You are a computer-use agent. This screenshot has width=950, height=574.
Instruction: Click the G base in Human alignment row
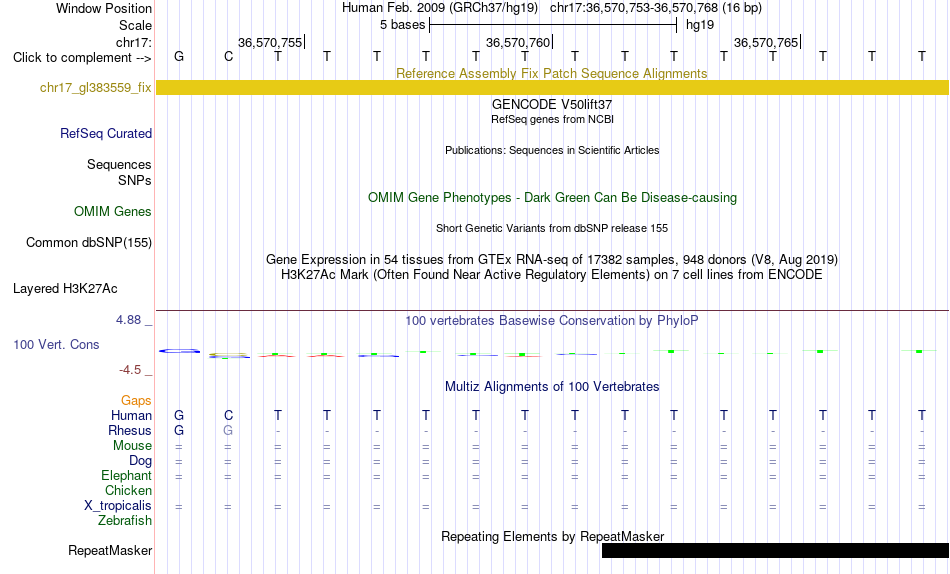pyautogui.click(x=179, y=415)
